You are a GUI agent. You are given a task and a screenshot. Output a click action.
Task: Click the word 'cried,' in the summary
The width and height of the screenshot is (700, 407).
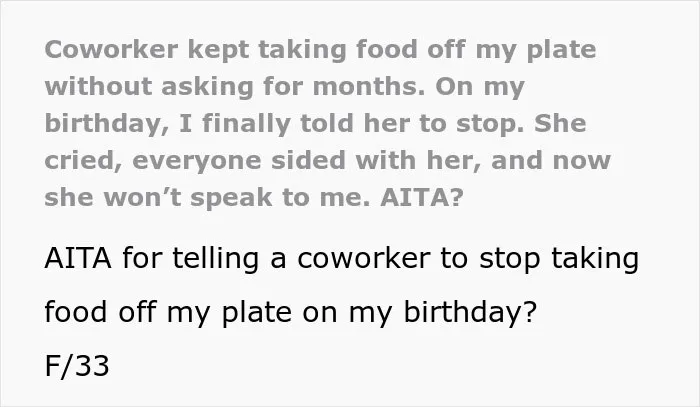pyautogui.click(x=83, y=161)
